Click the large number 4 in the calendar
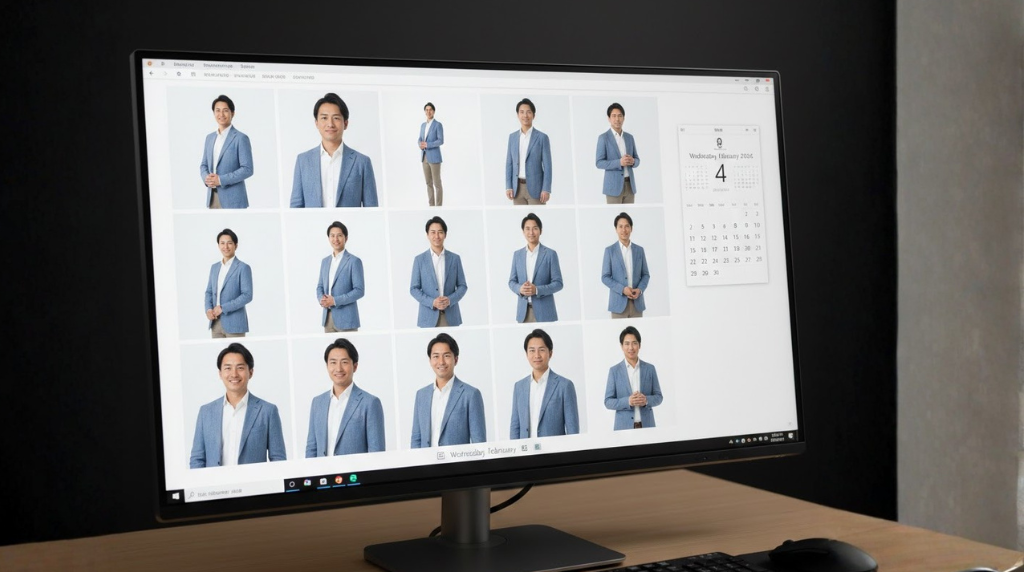 [720, 174]
